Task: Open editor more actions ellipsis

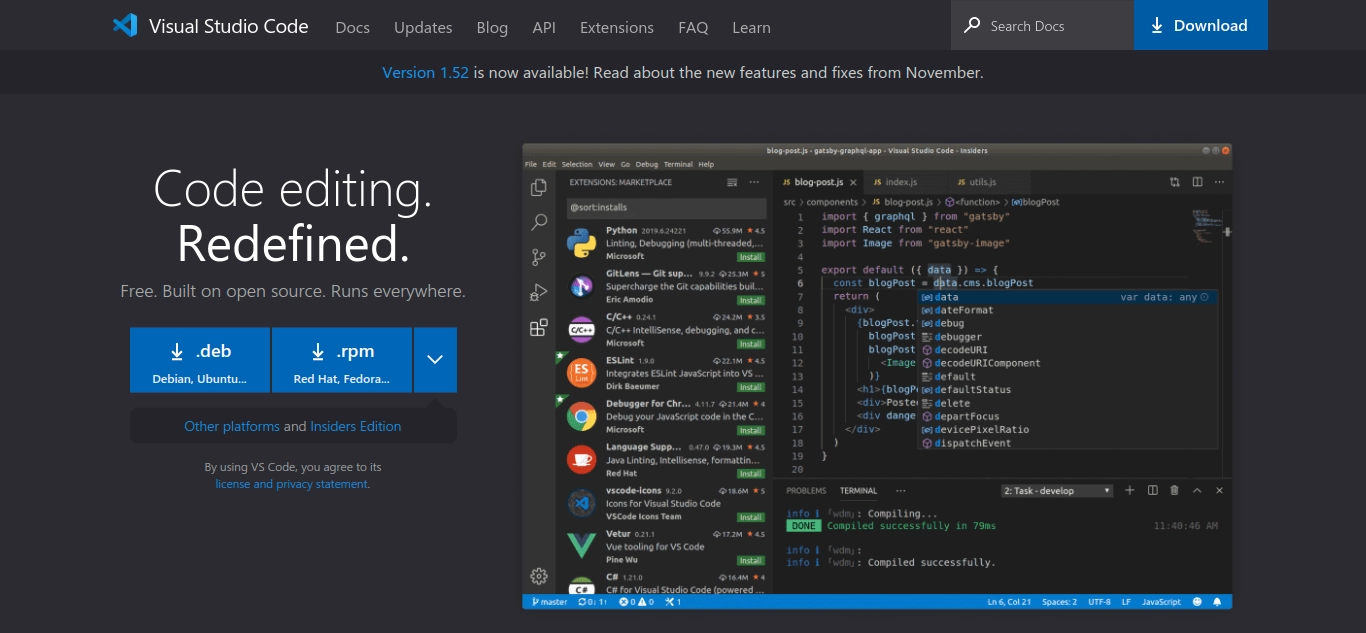Action: (1219, 182)
